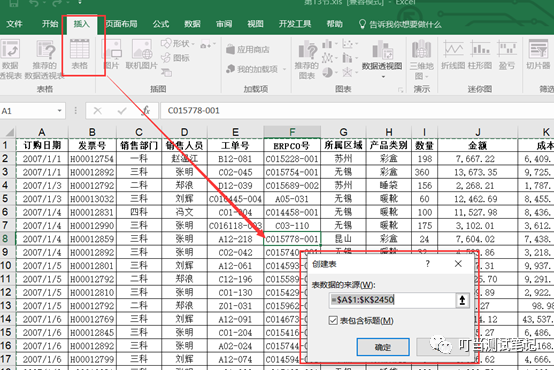Click the collapse-dialog range selector button
Image resolution: width=554 pixels, height=370 pixels.
462,300
